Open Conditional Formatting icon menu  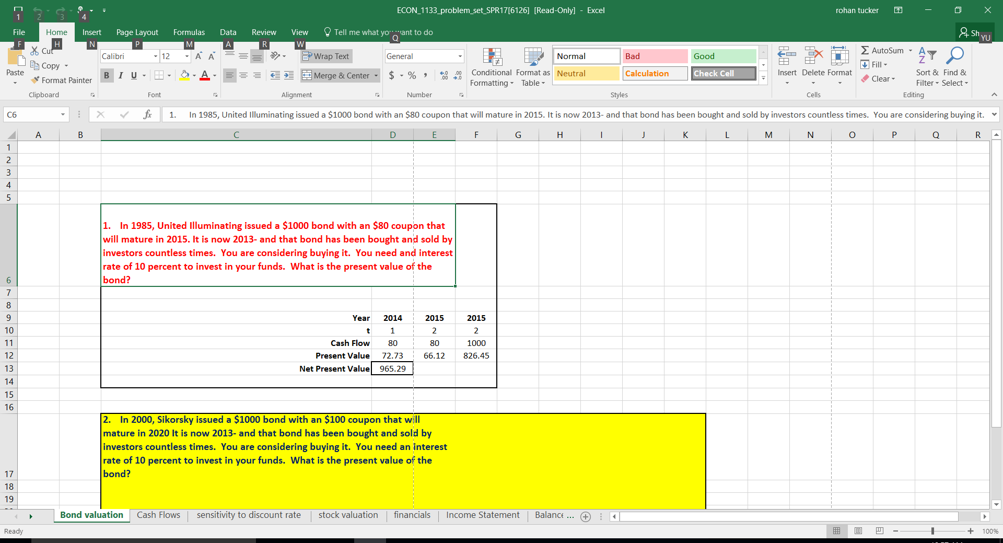tap(491, 57)
